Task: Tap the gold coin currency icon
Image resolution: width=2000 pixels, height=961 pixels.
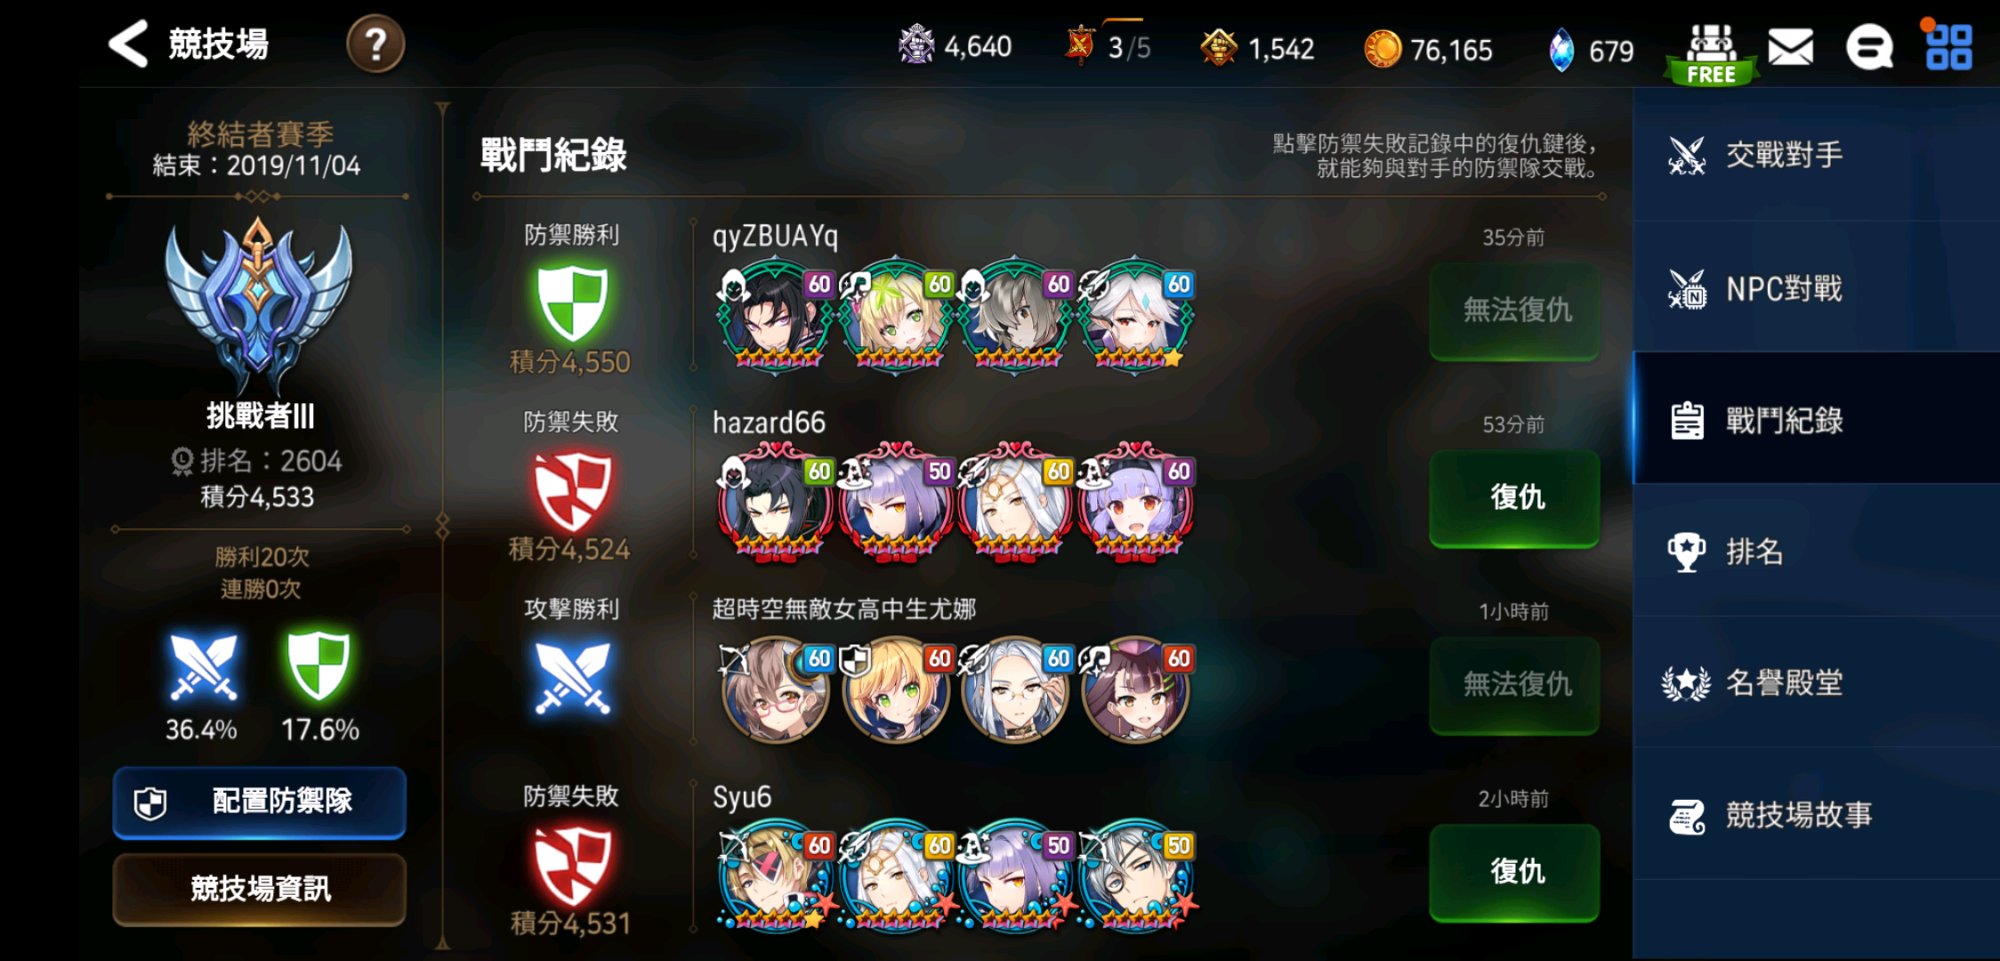Action: pos(1383,48)
